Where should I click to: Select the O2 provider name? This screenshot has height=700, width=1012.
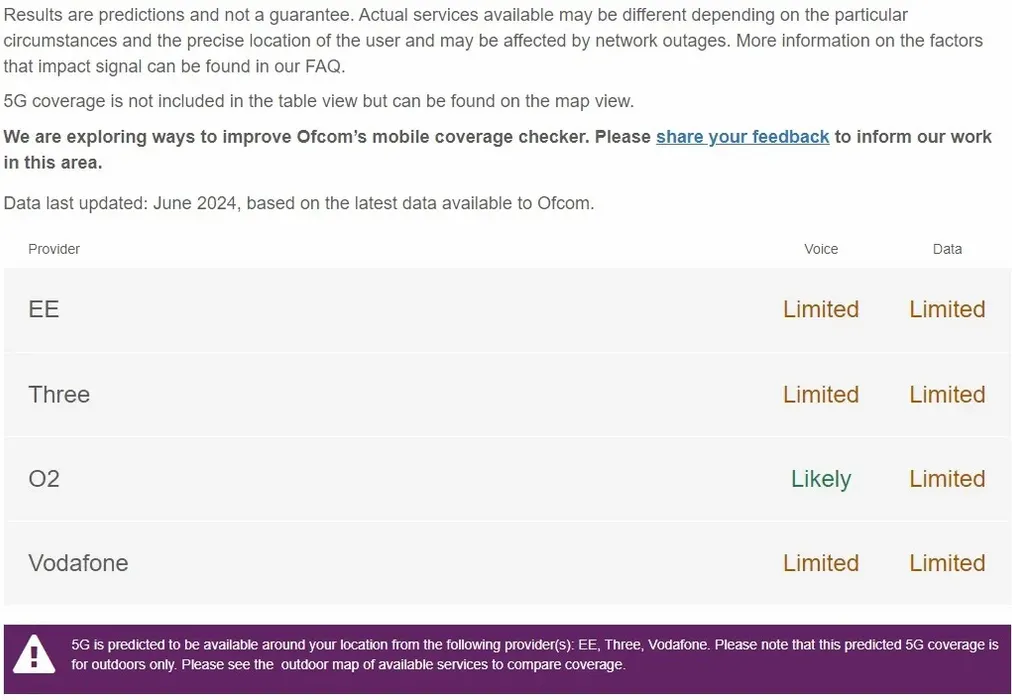coord(44,479)
